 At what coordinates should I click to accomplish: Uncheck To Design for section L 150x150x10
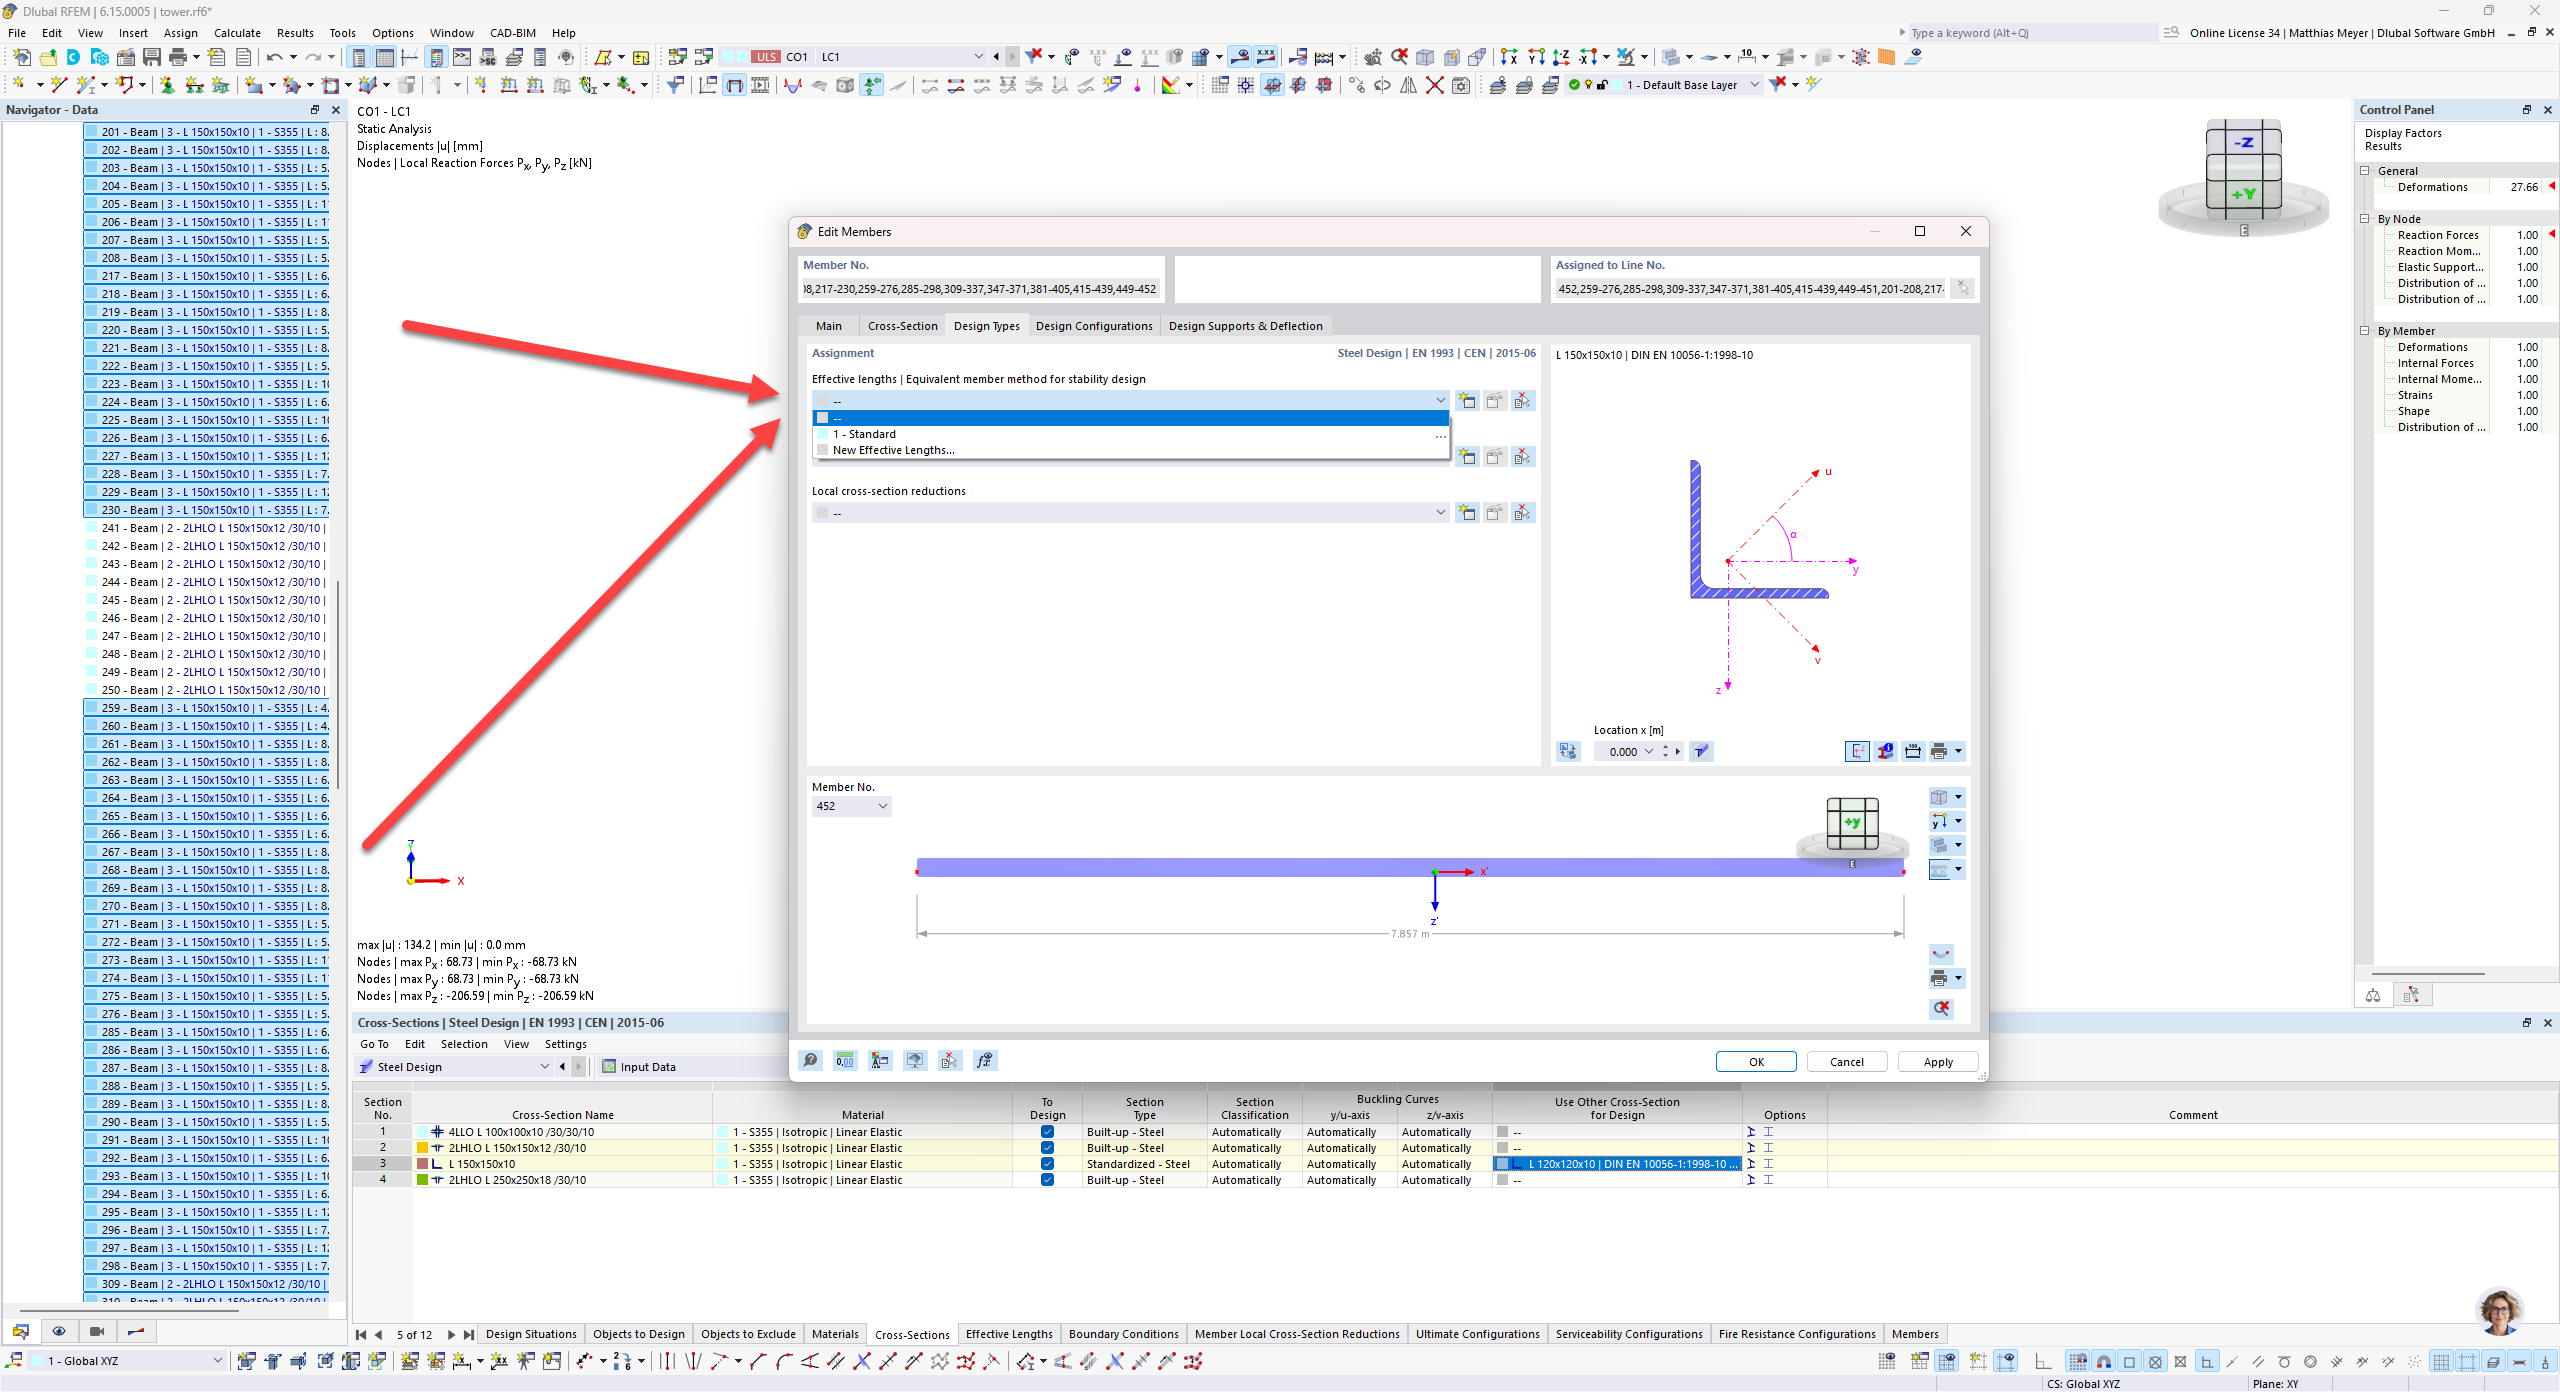(x=1047, y=1164)
